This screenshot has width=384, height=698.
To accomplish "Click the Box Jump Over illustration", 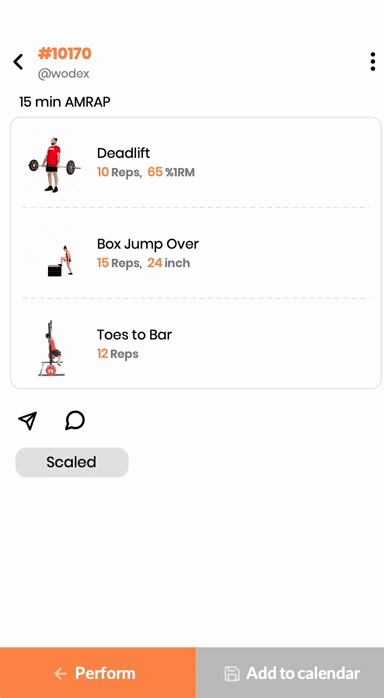I will pyautogui.click(x=61, y=261).
